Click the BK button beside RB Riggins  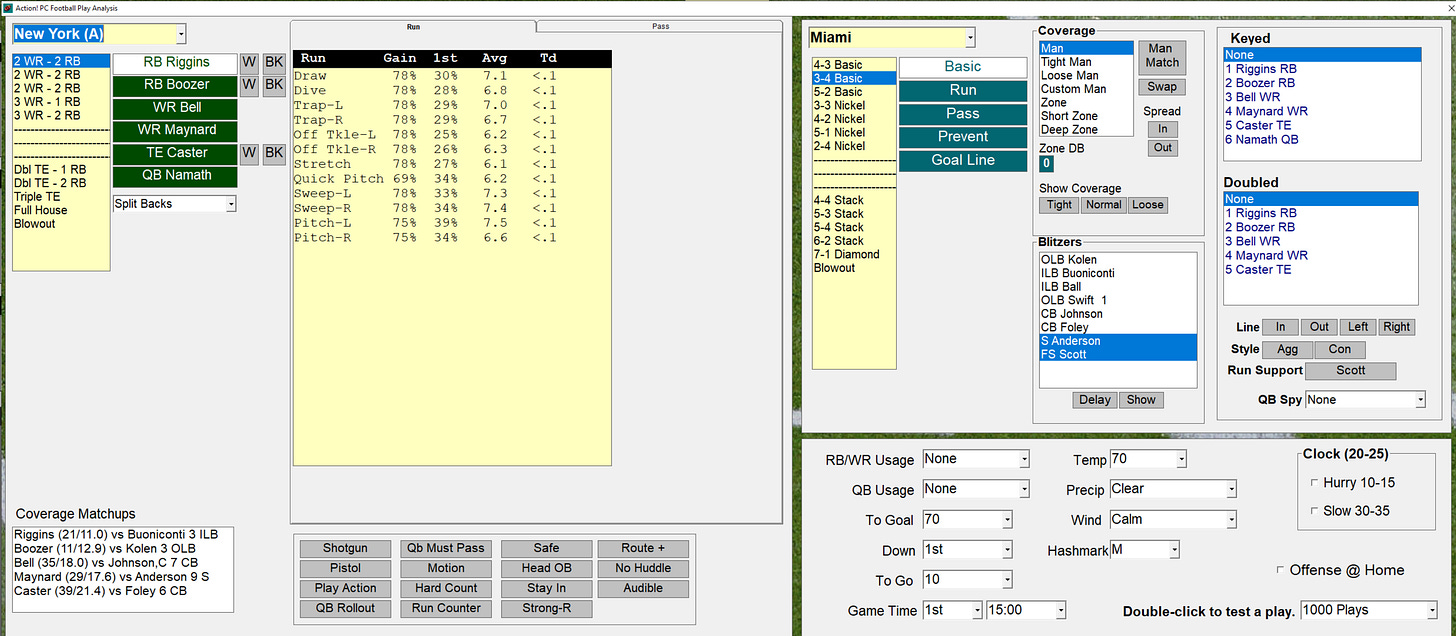tap(274, 63)
